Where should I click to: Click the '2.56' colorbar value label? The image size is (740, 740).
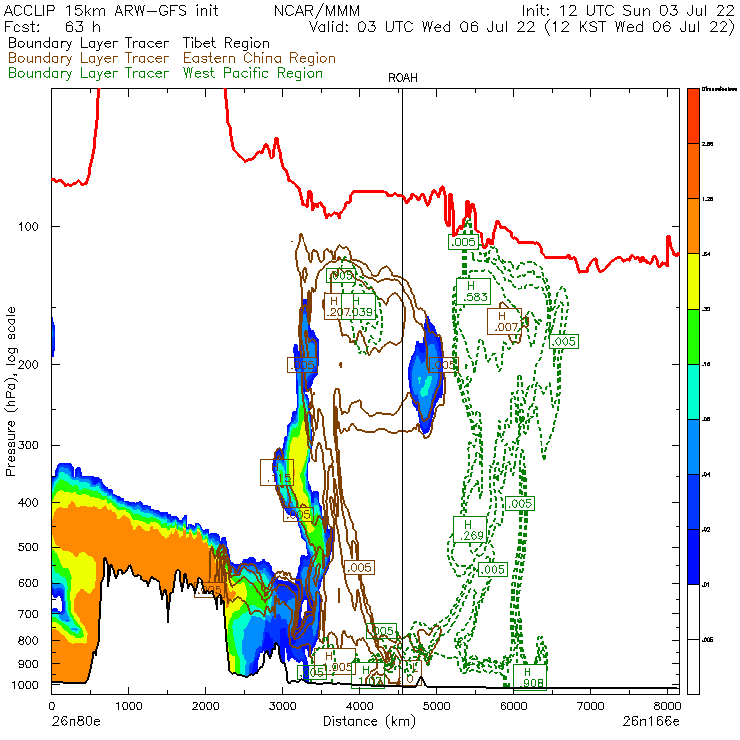click(707, 144)
